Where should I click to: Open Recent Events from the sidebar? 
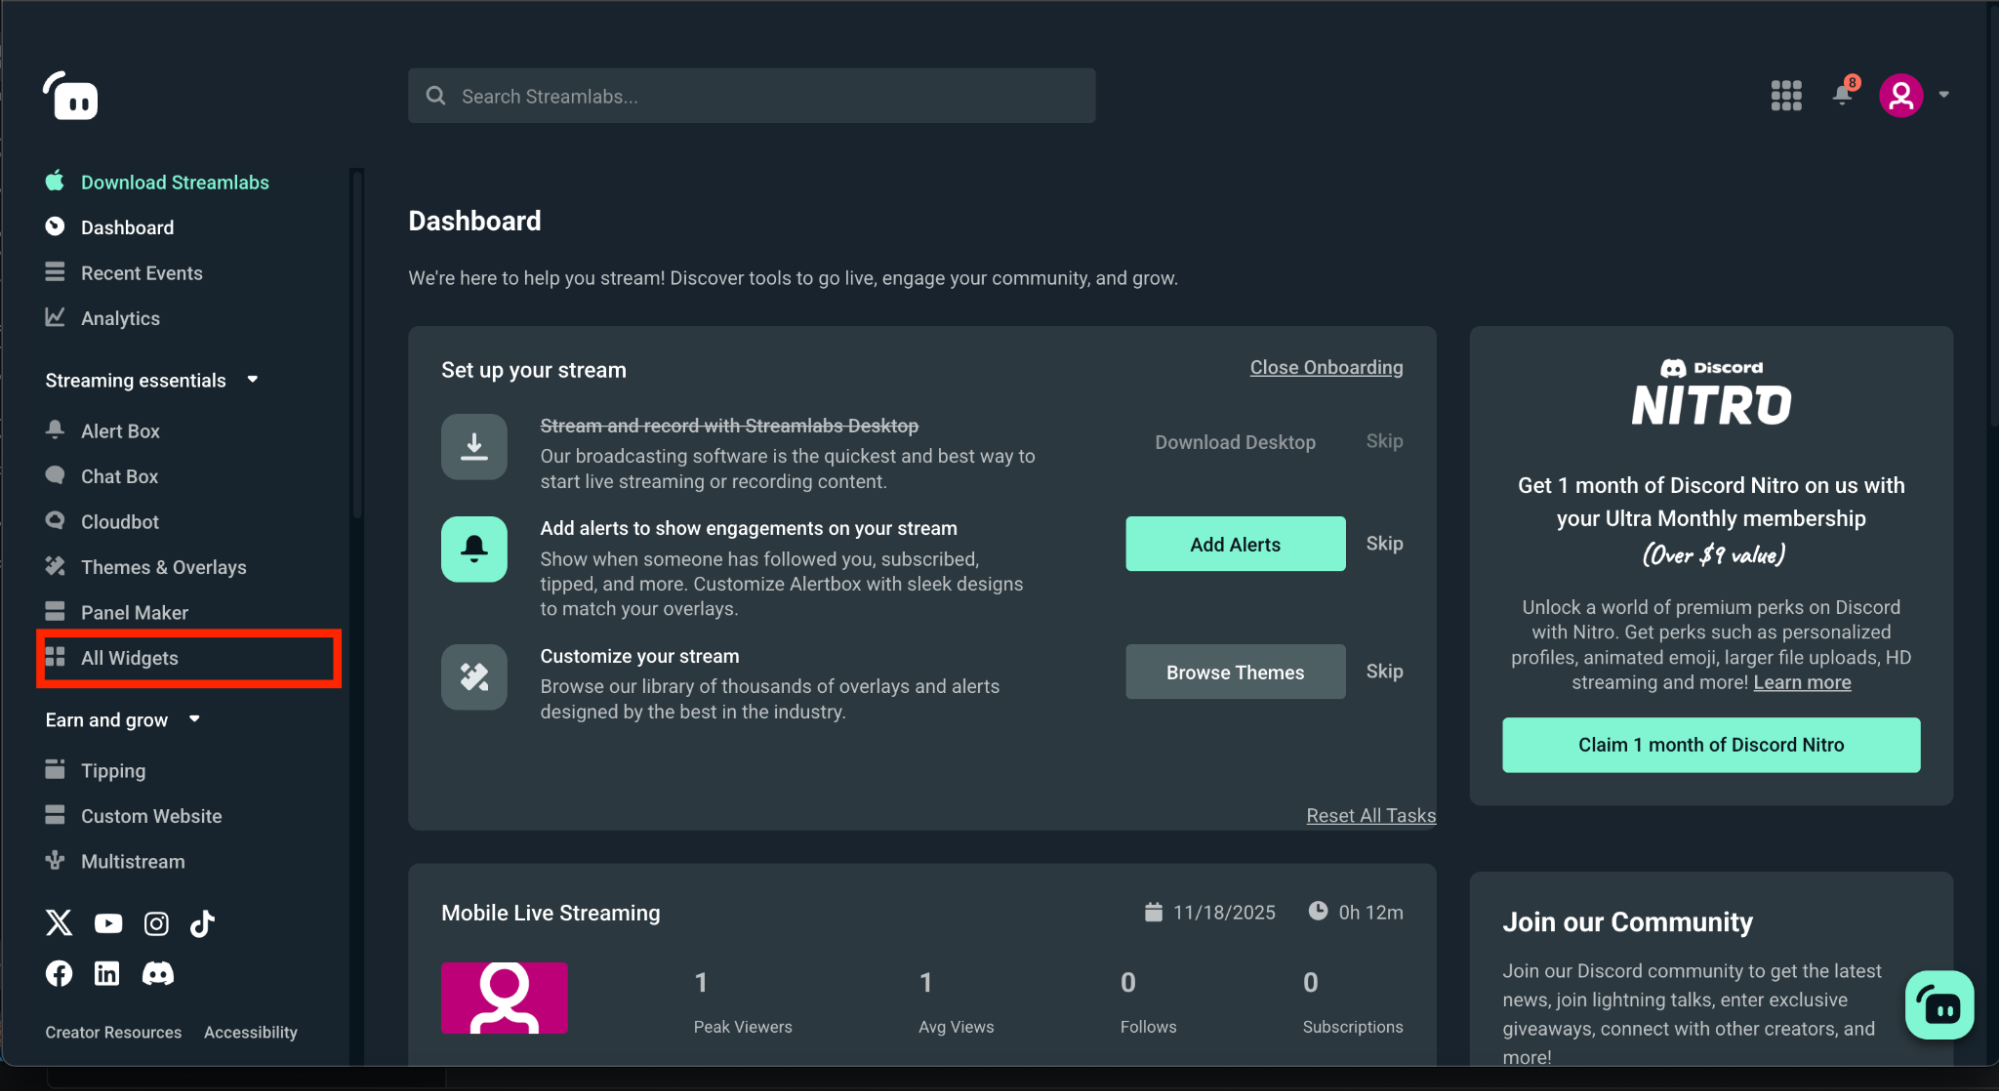coord(141,272)
